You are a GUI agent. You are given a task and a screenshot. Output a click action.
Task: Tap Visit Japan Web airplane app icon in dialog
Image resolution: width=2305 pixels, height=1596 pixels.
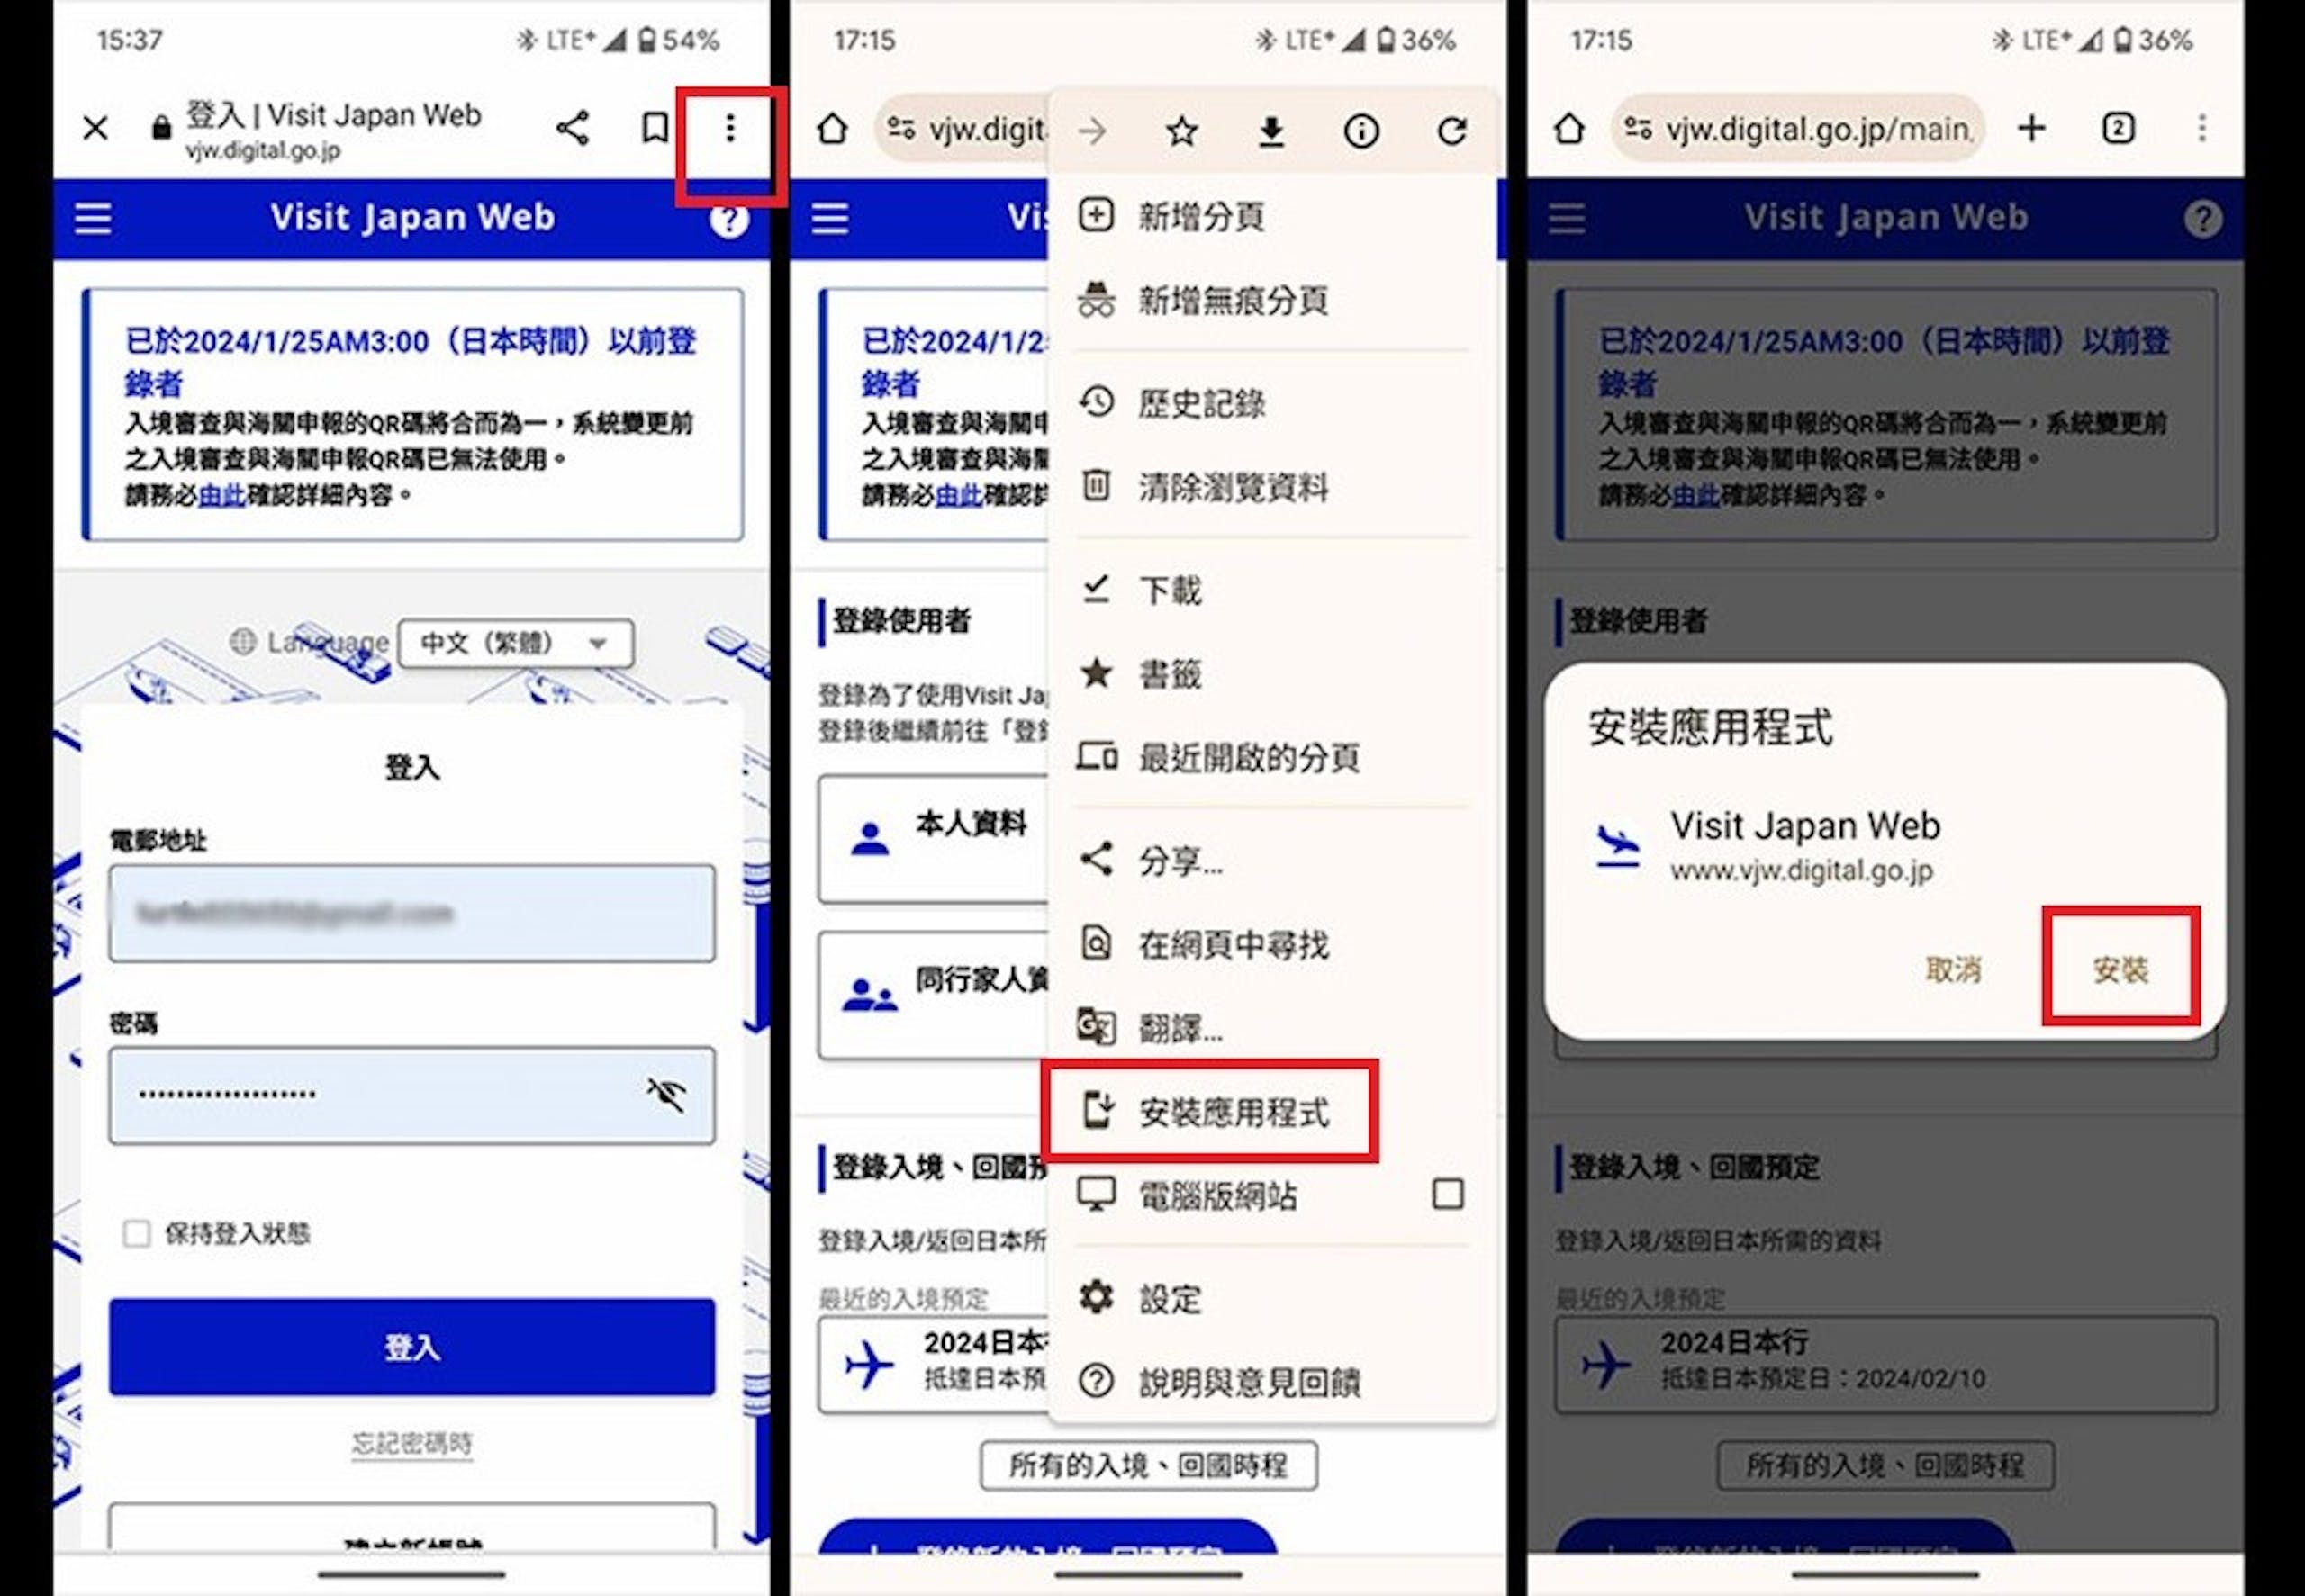(x=1617, y=846)
